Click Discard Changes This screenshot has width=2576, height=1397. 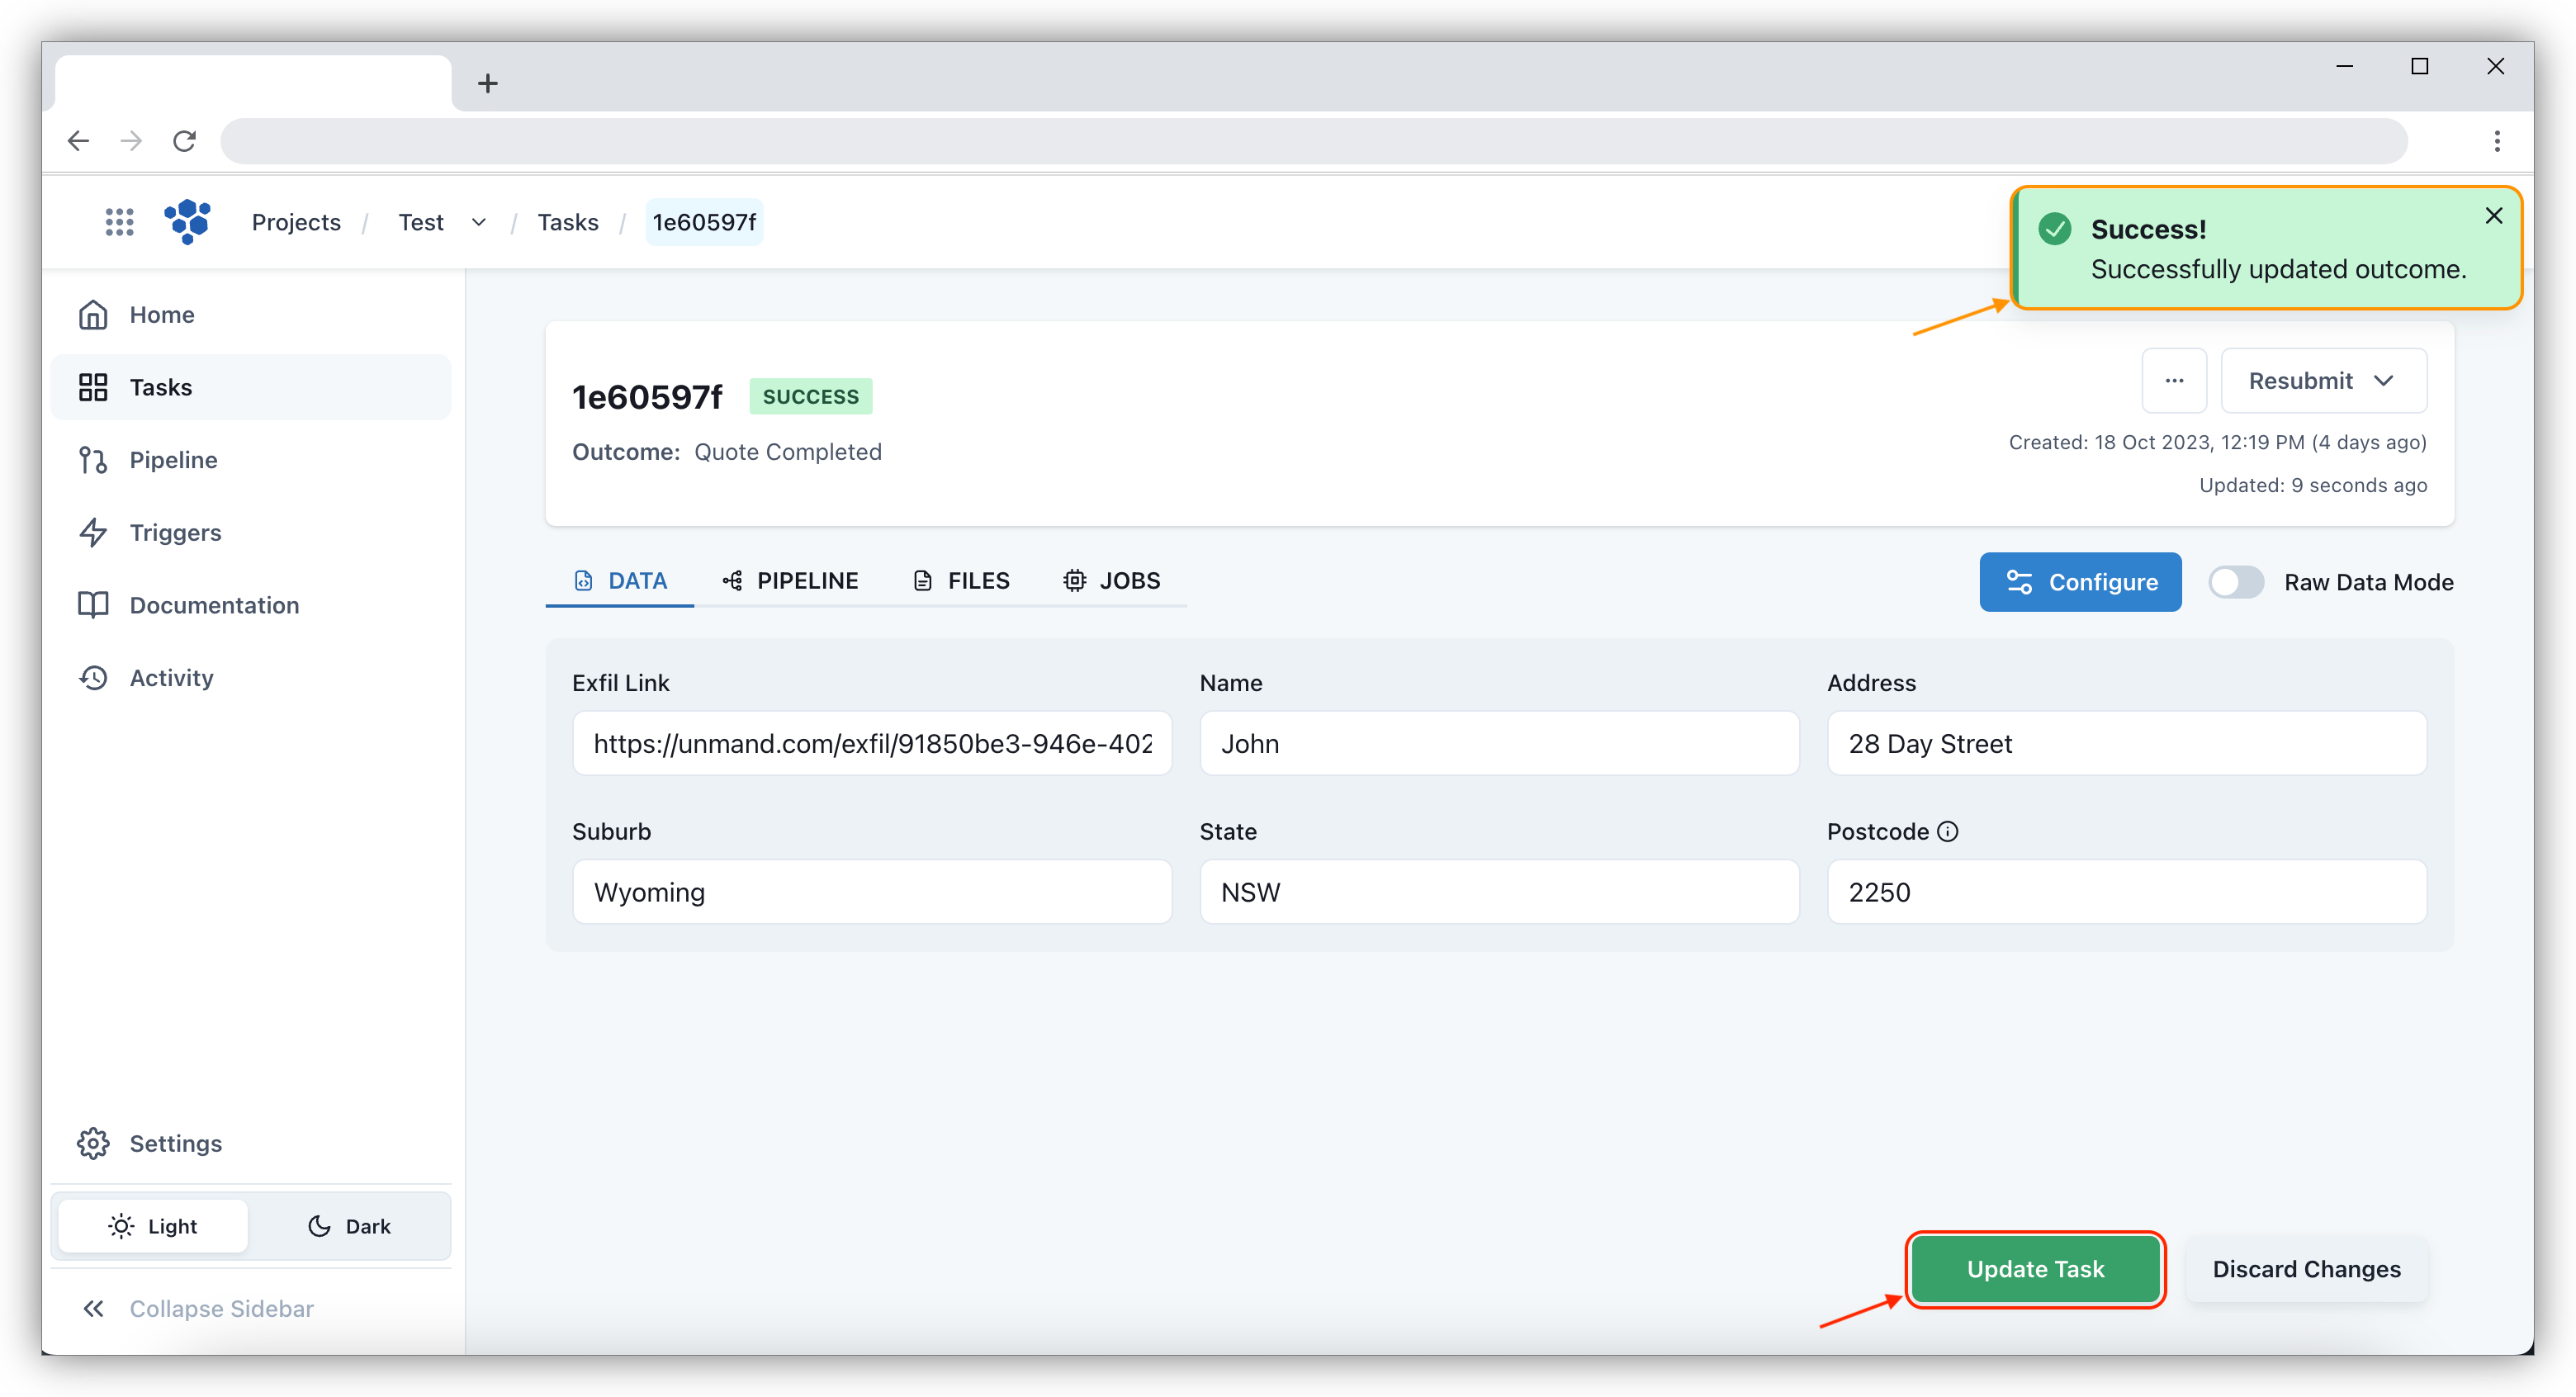pos(2306,1269)
